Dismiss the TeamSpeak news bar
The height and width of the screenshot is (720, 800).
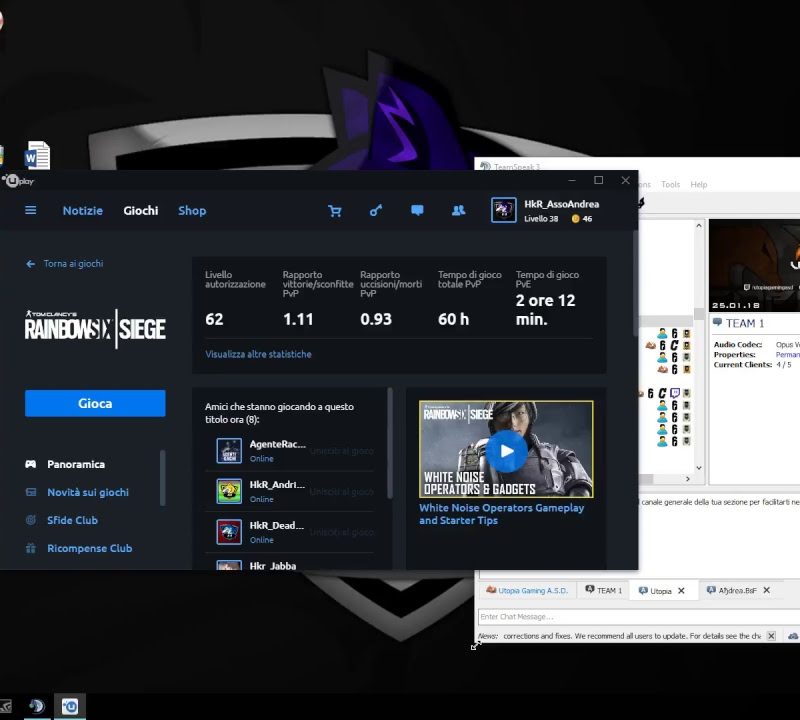(771, 636)
